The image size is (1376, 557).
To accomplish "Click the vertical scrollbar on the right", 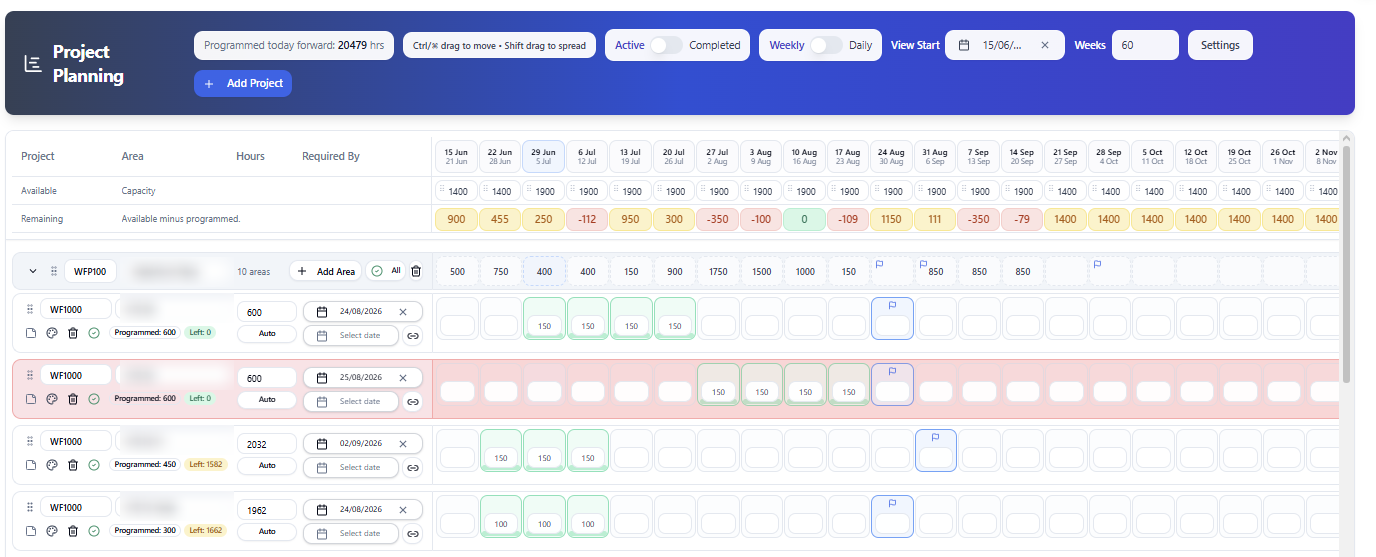I will [x=1346, y=264].
